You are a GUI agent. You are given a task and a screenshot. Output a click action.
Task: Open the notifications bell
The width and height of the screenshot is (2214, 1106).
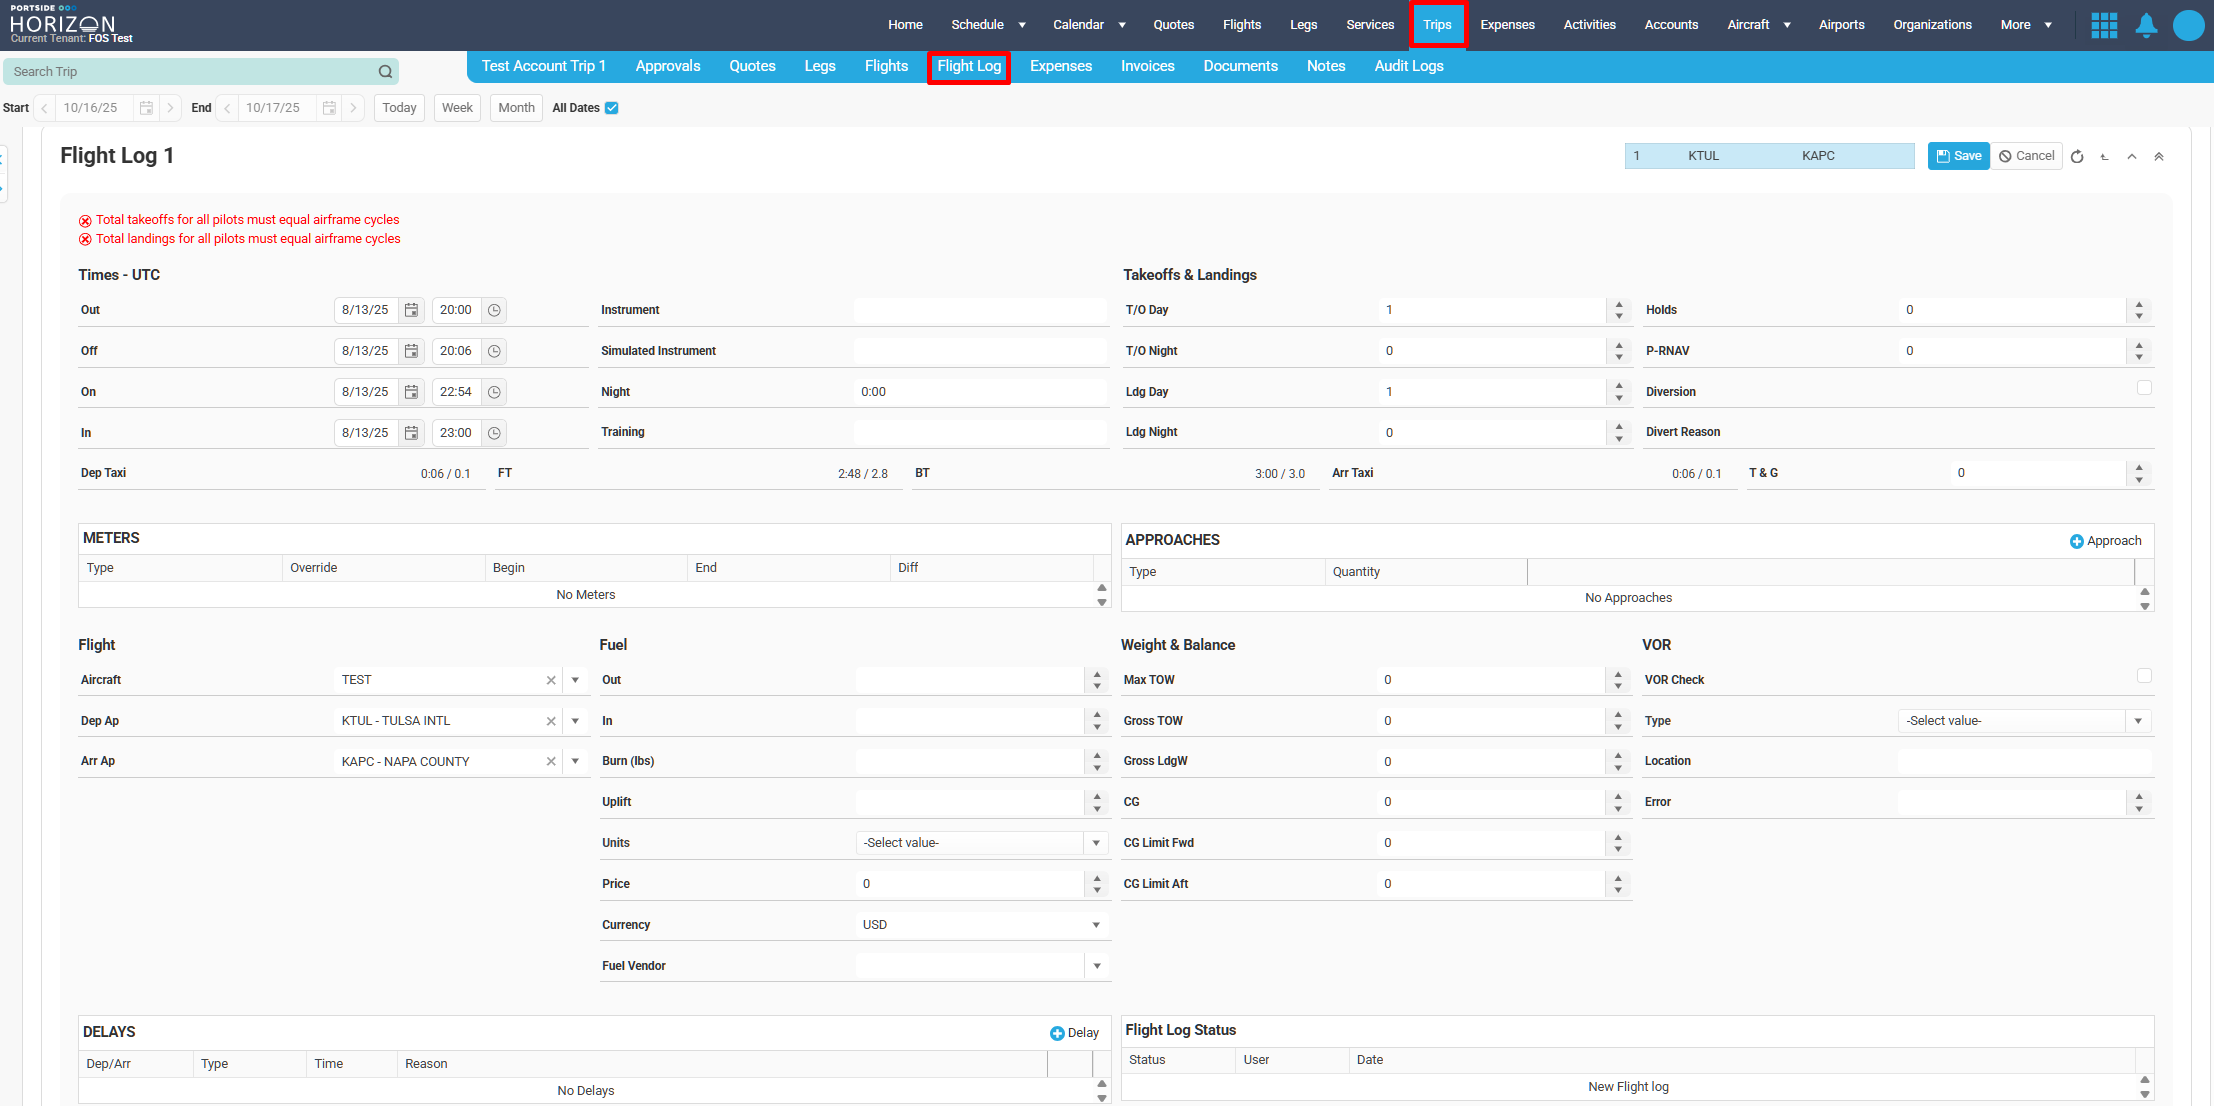pos(2146,25)
